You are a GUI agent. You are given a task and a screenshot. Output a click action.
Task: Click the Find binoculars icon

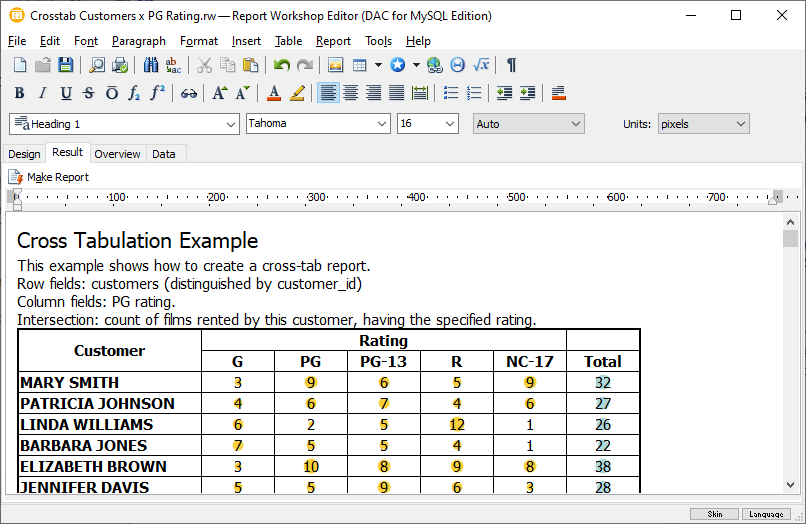(151, 65)
